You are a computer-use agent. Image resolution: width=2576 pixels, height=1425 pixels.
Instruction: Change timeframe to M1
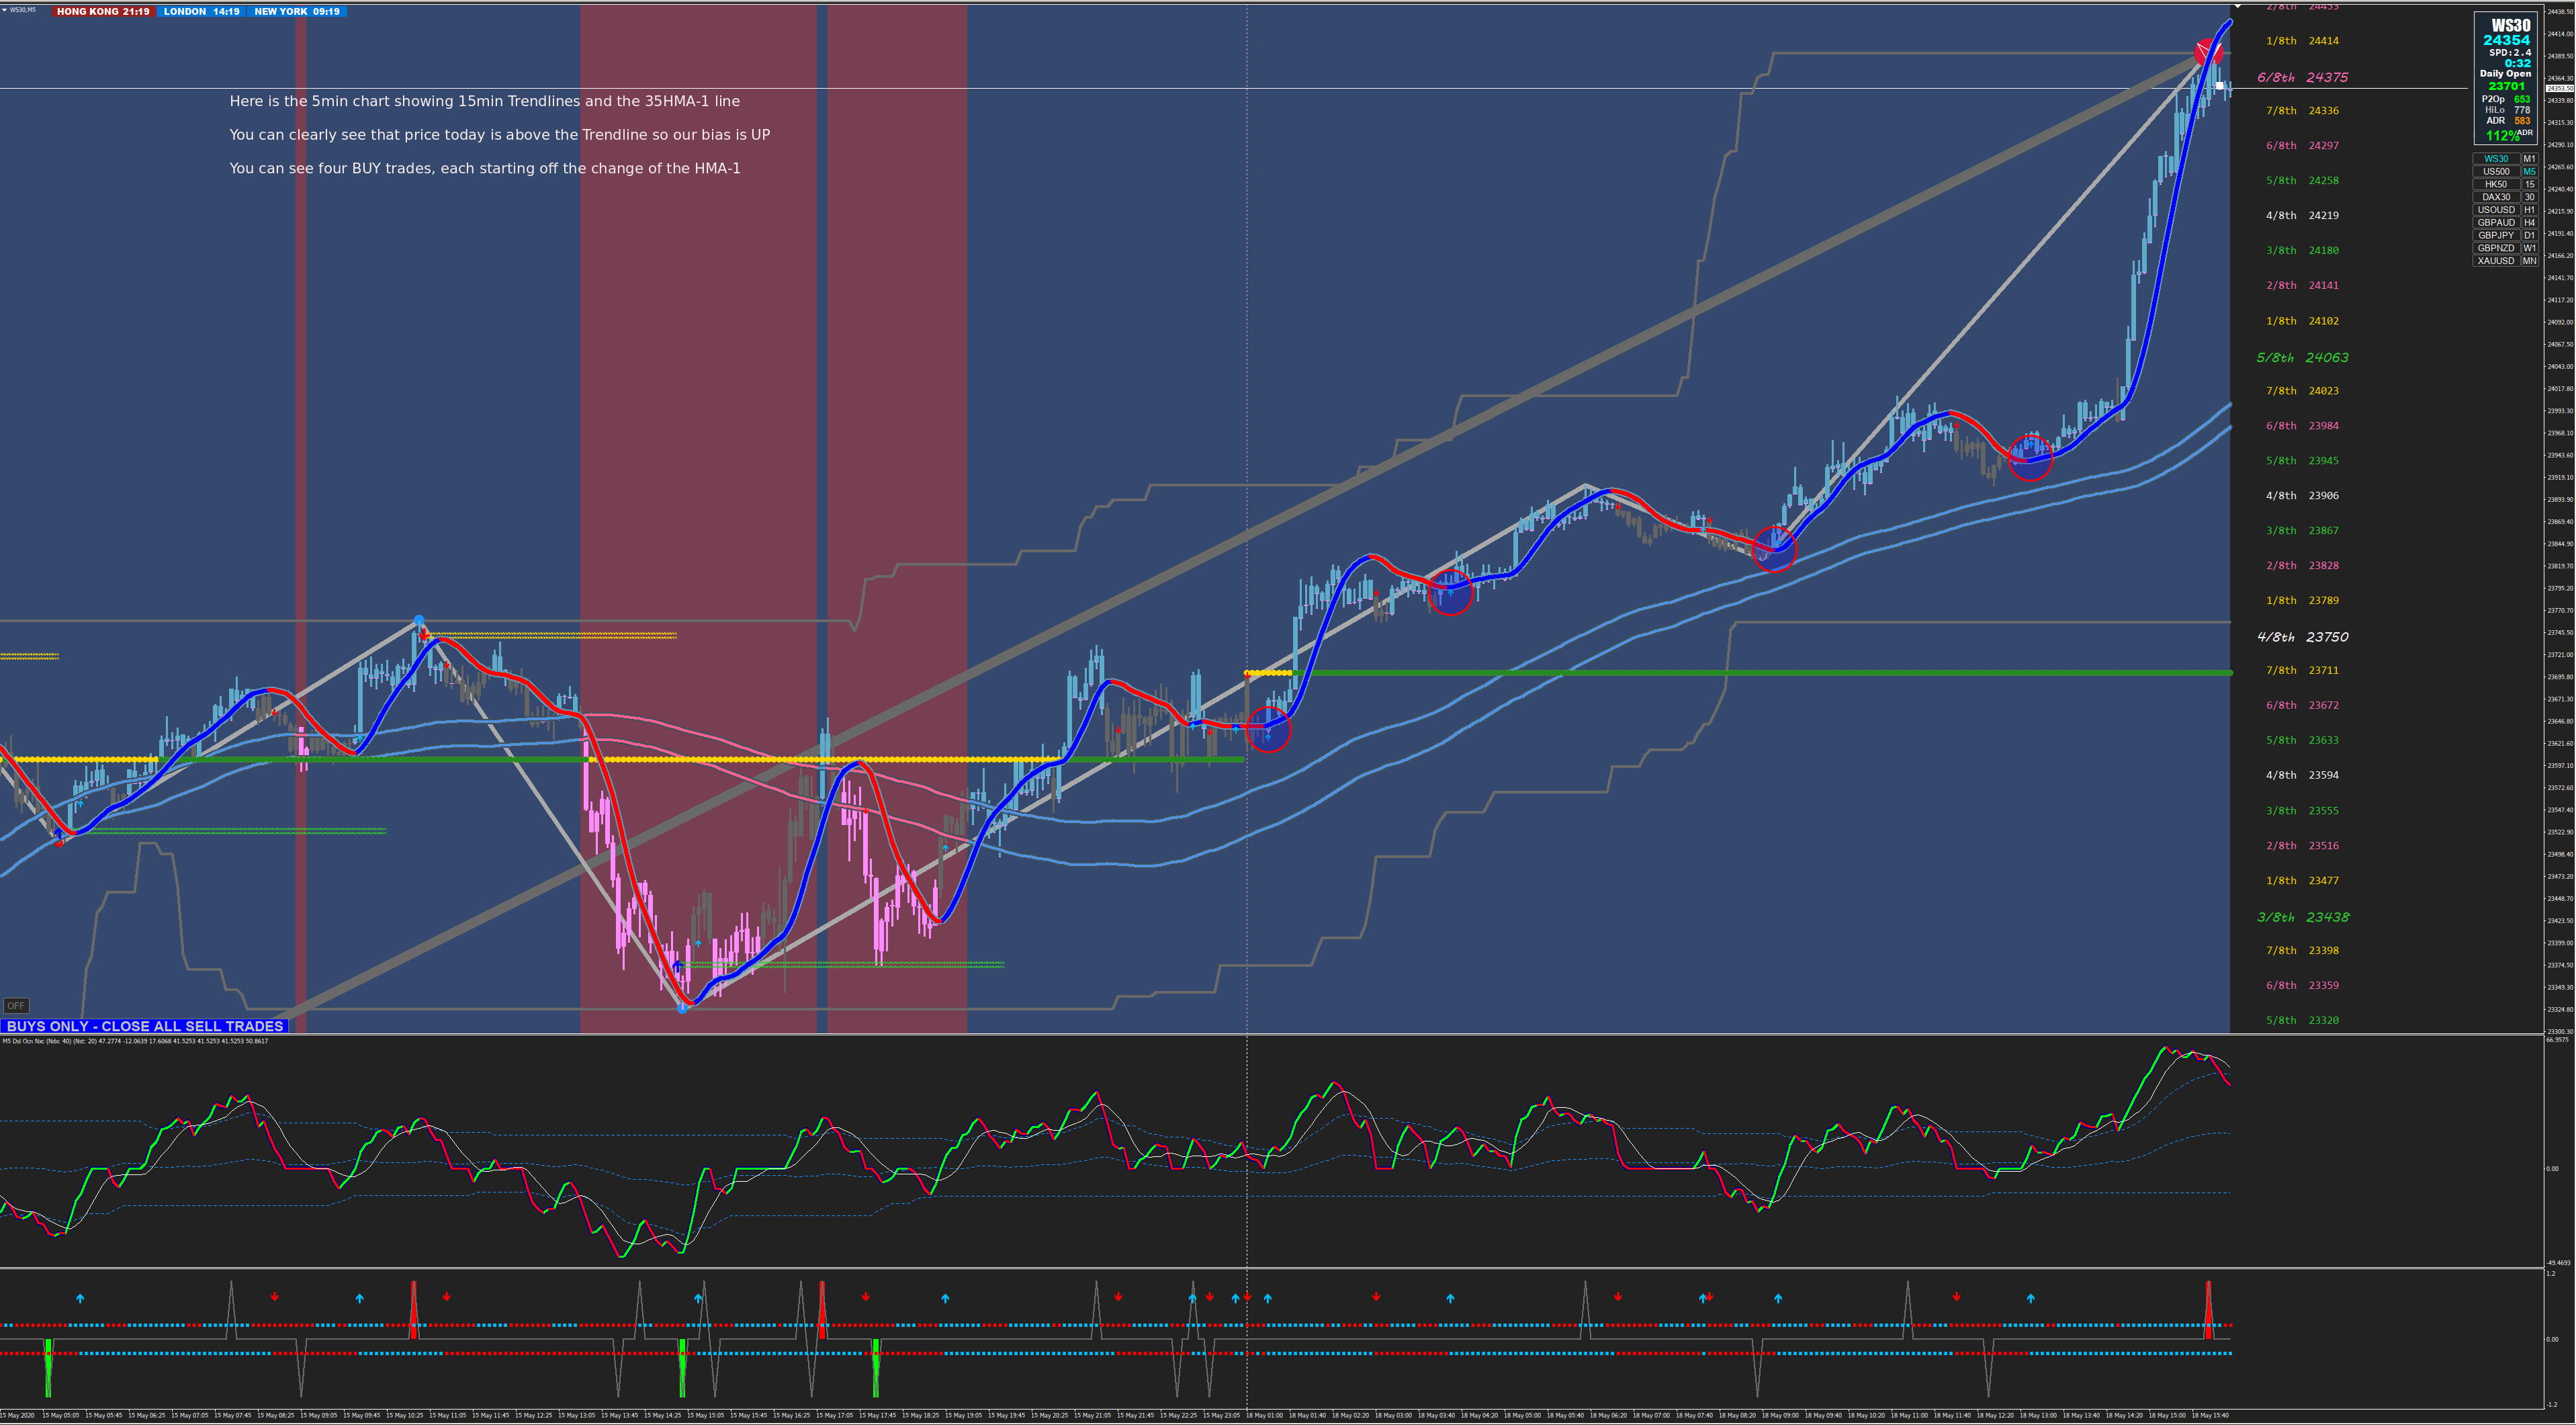click(2529, 158)
